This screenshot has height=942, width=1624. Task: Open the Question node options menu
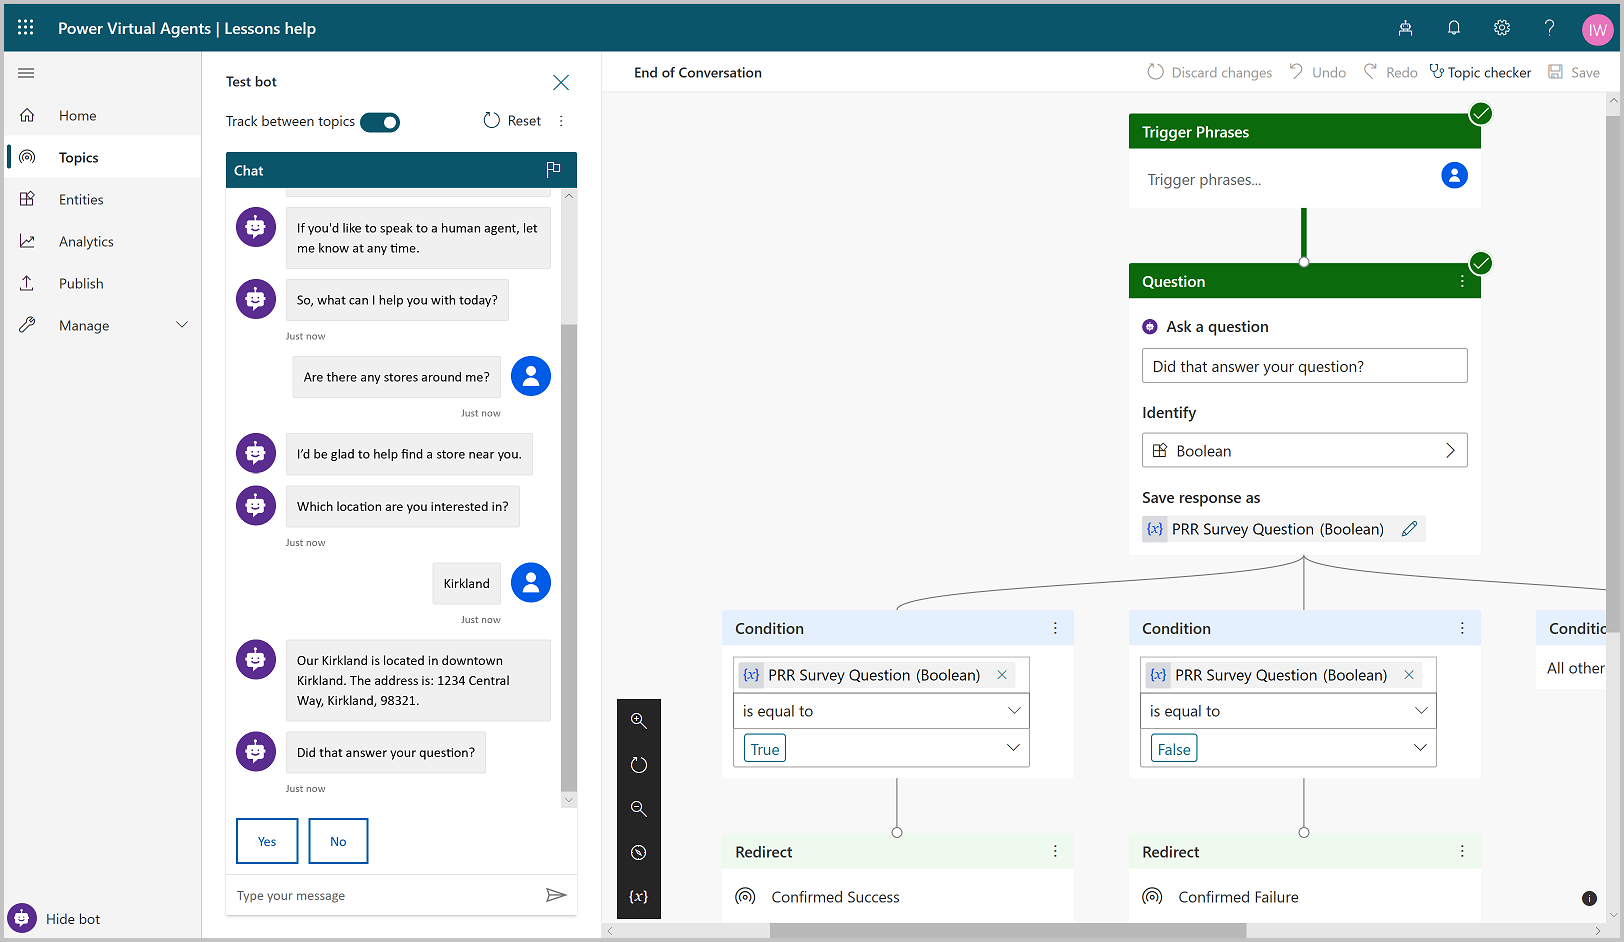(1462, 281)
